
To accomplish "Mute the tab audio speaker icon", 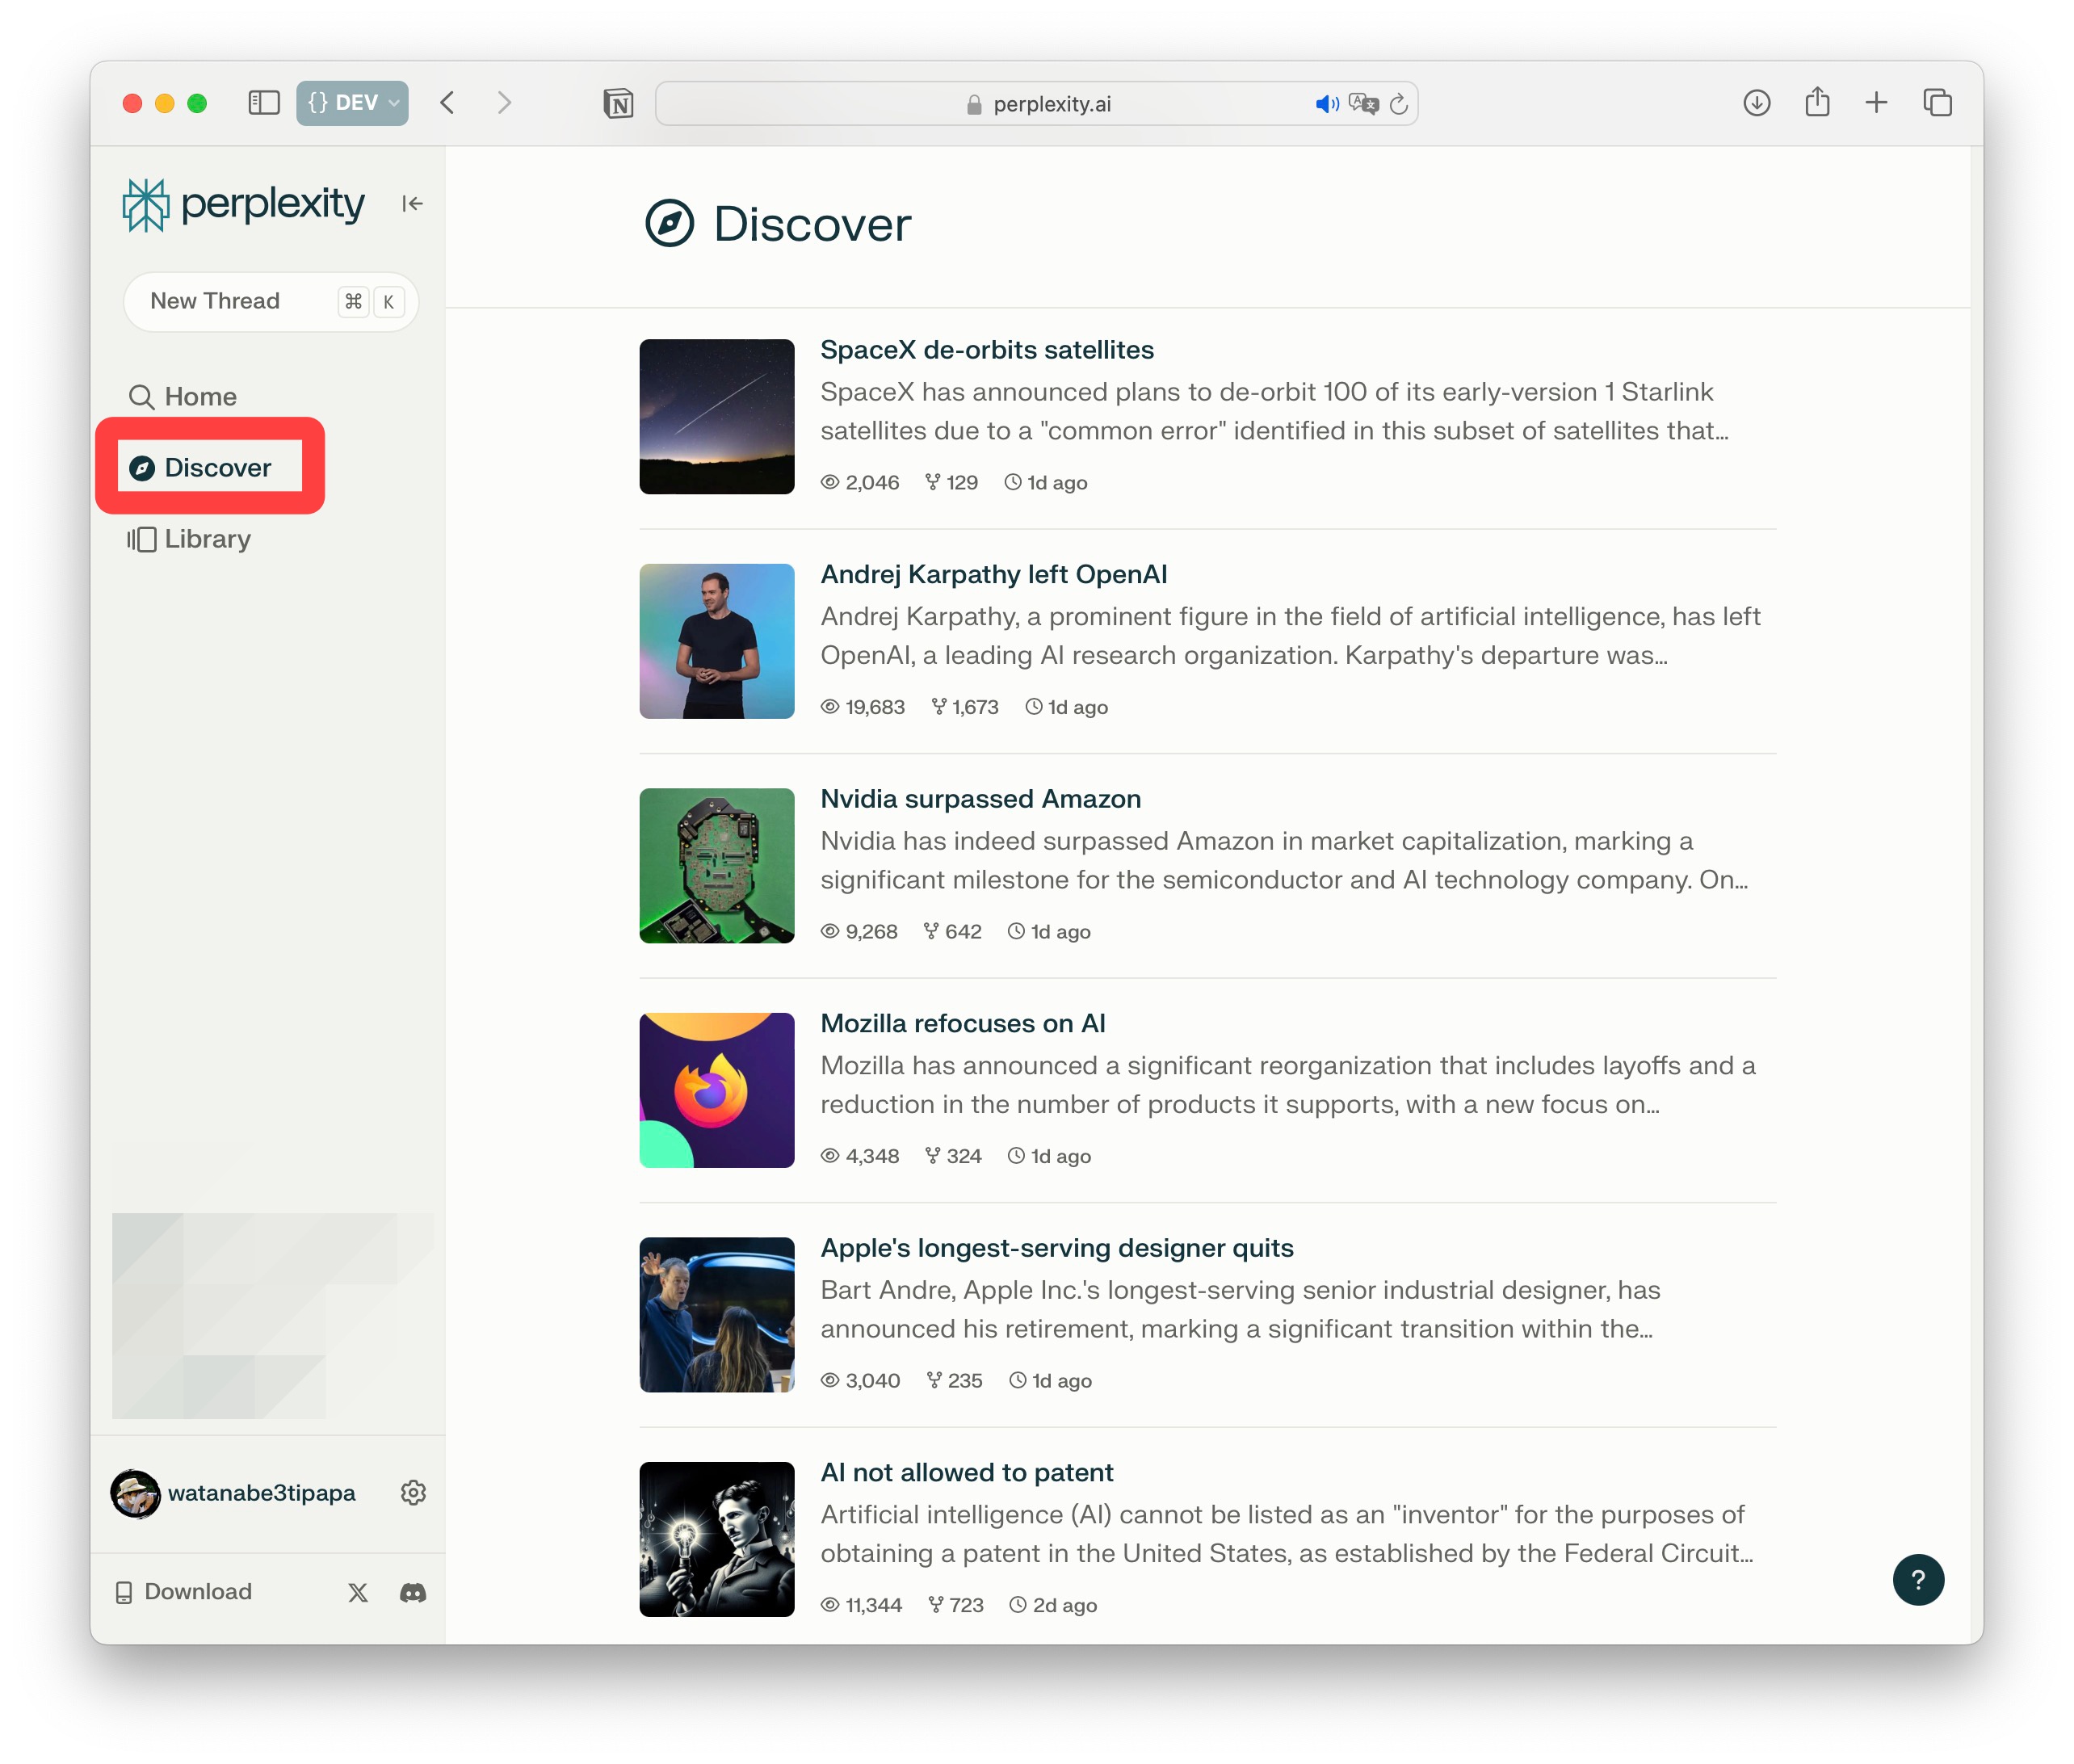I will tap(1326, 104).
